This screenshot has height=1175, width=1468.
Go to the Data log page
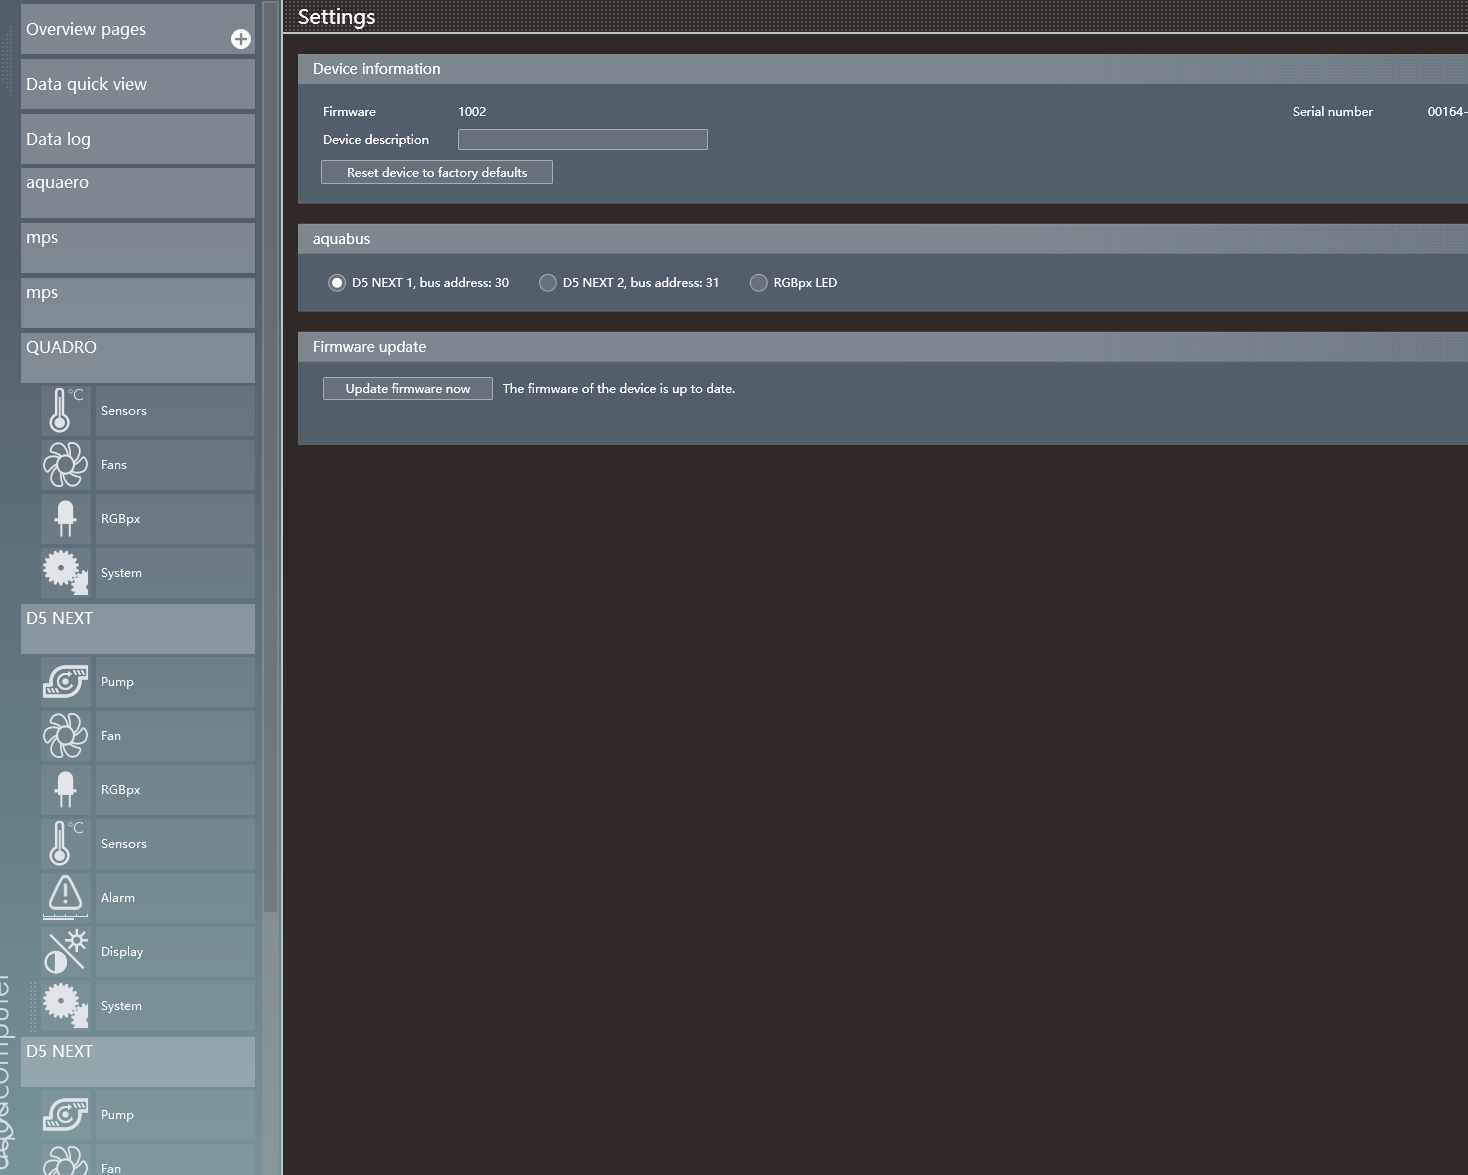[x=138, y=139]
